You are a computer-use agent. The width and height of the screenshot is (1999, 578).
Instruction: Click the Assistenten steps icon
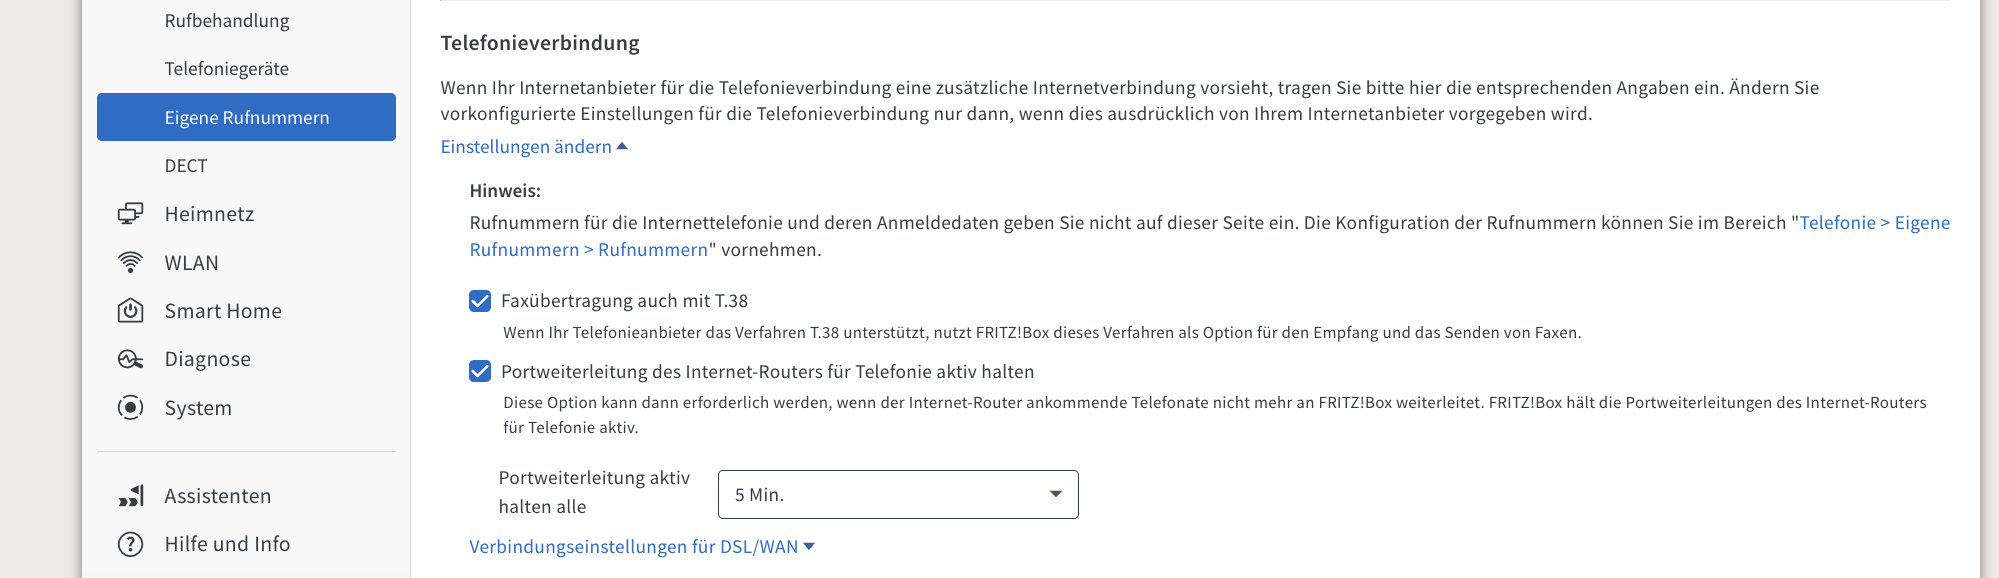130,496
